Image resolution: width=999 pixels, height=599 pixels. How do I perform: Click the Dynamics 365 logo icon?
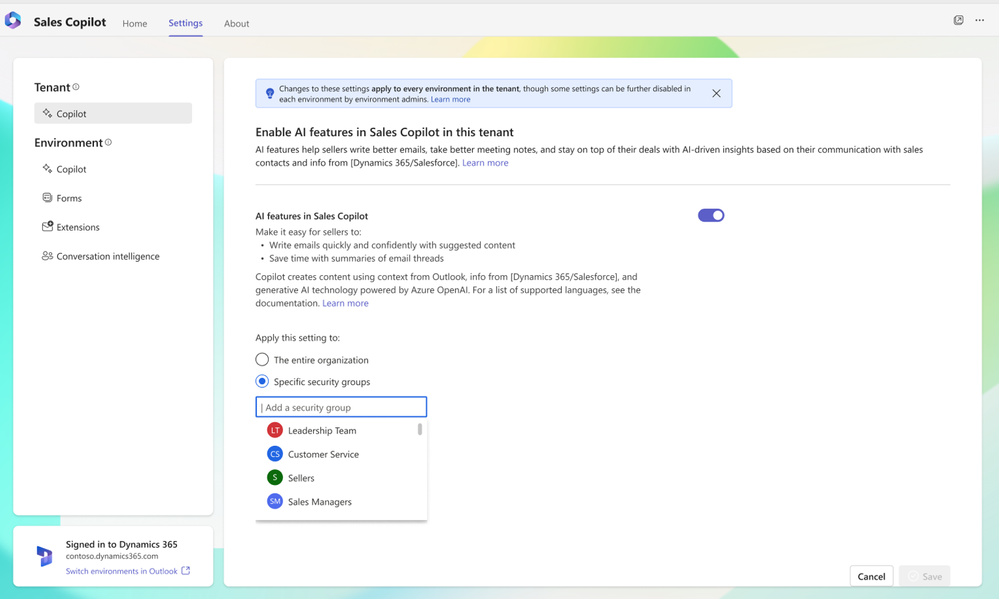pos(44,556)
